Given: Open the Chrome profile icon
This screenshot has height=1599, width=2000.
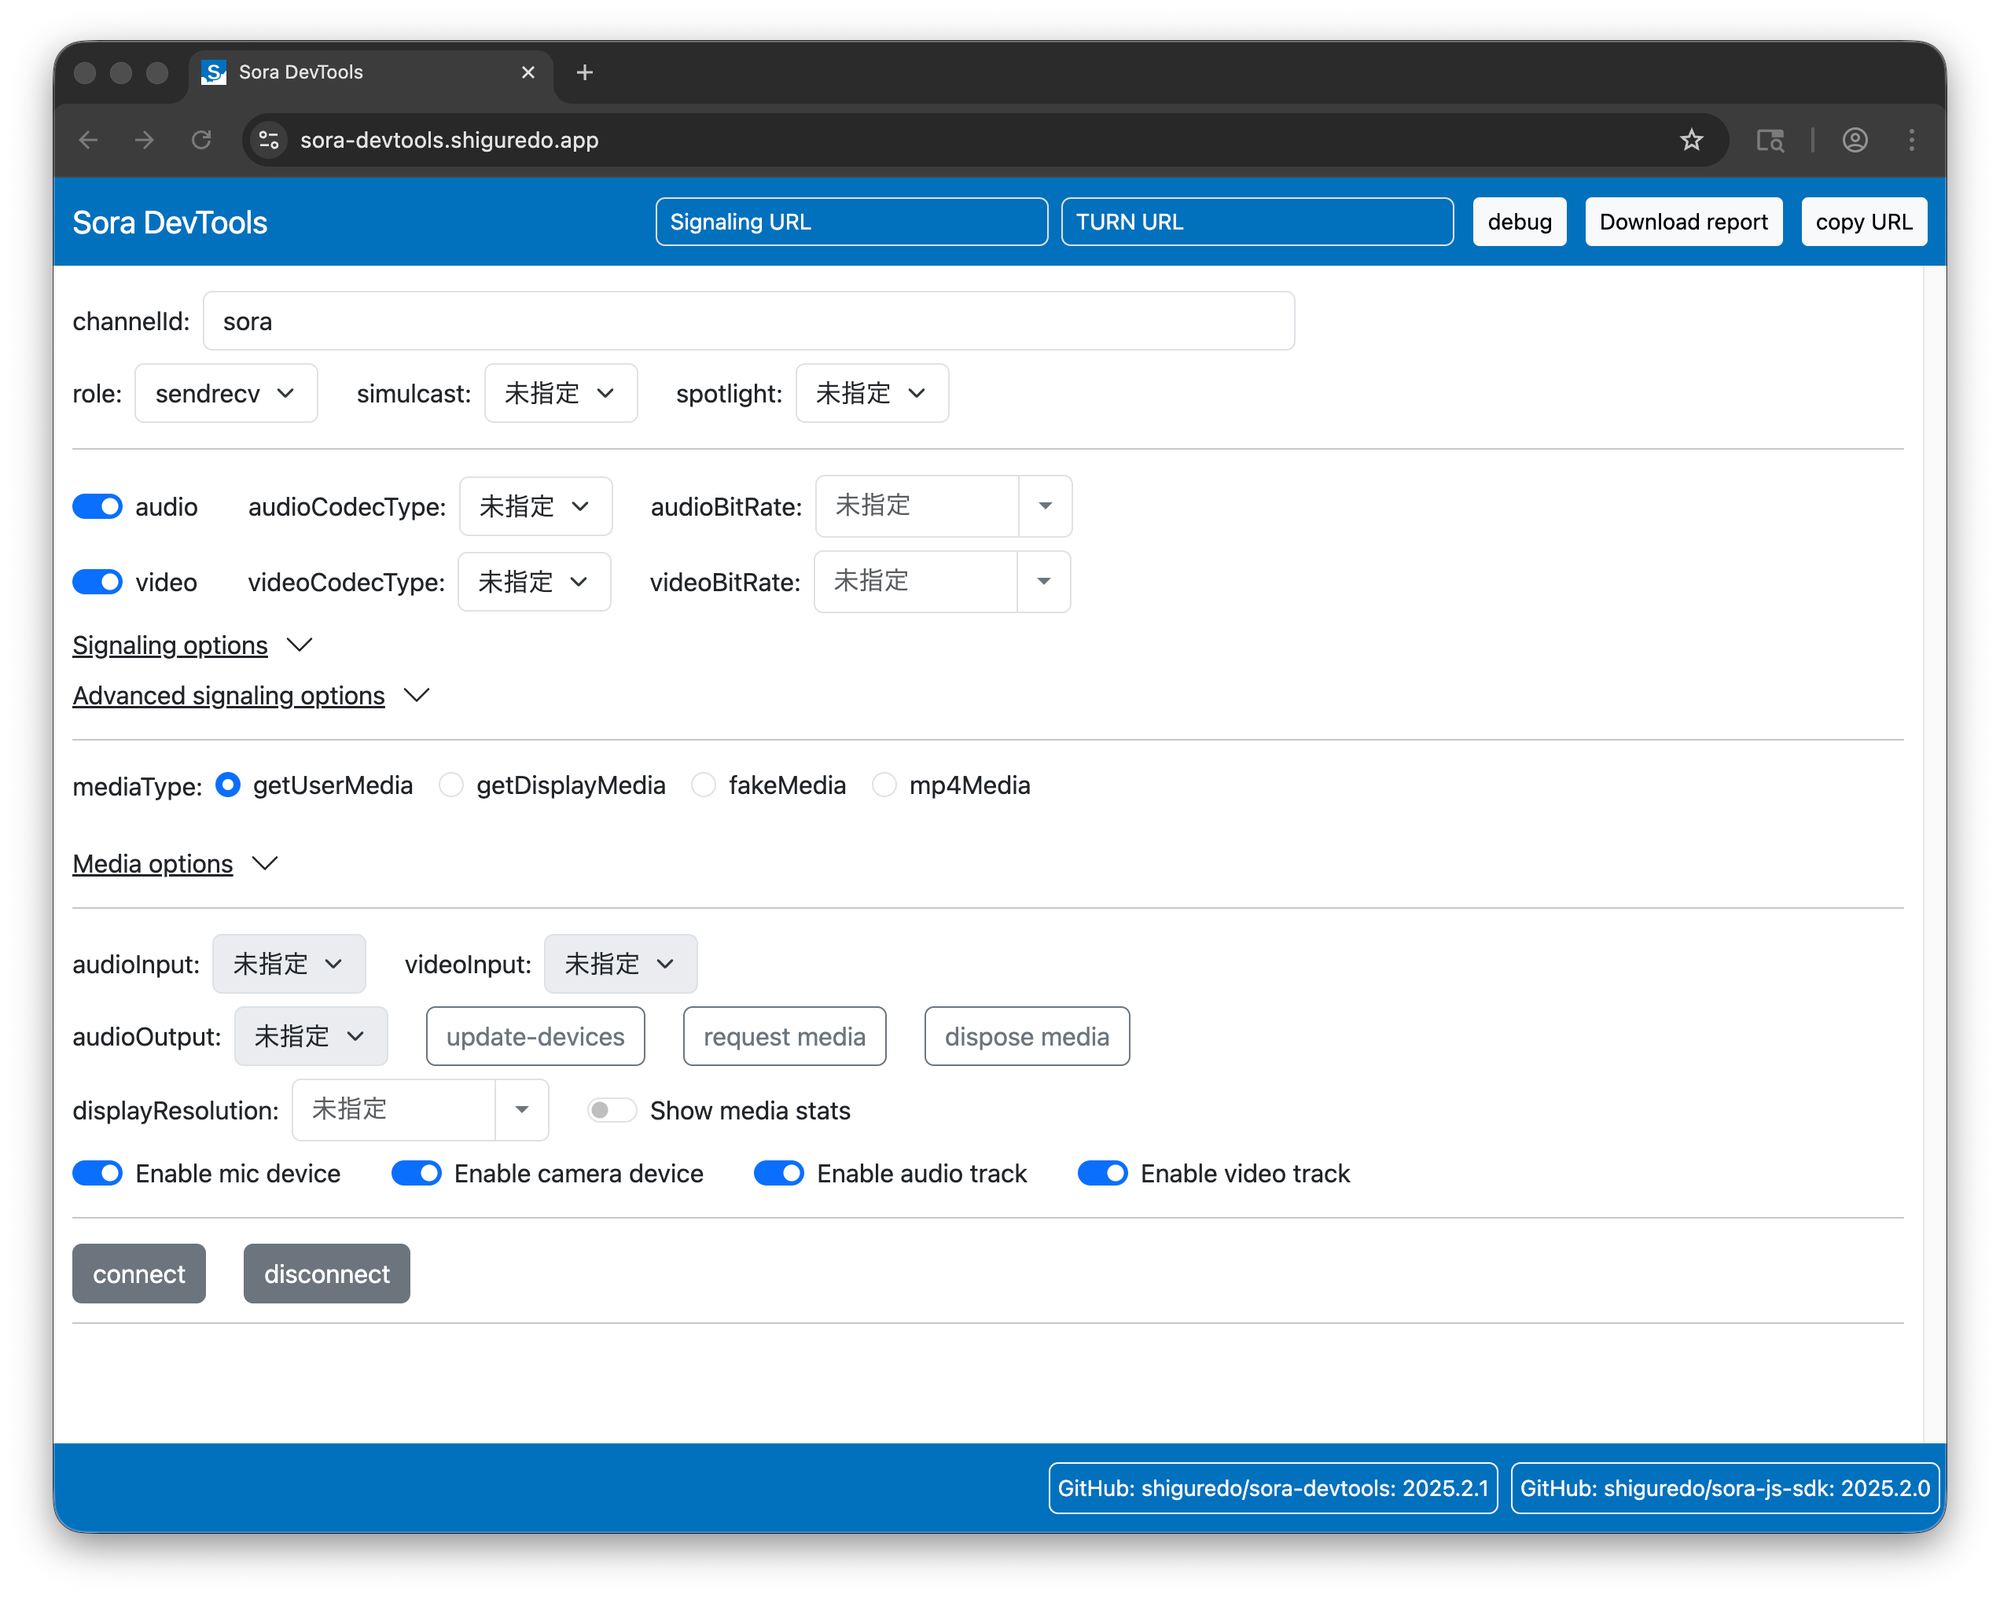Looking at the screenshot, I should [1855, 140].
